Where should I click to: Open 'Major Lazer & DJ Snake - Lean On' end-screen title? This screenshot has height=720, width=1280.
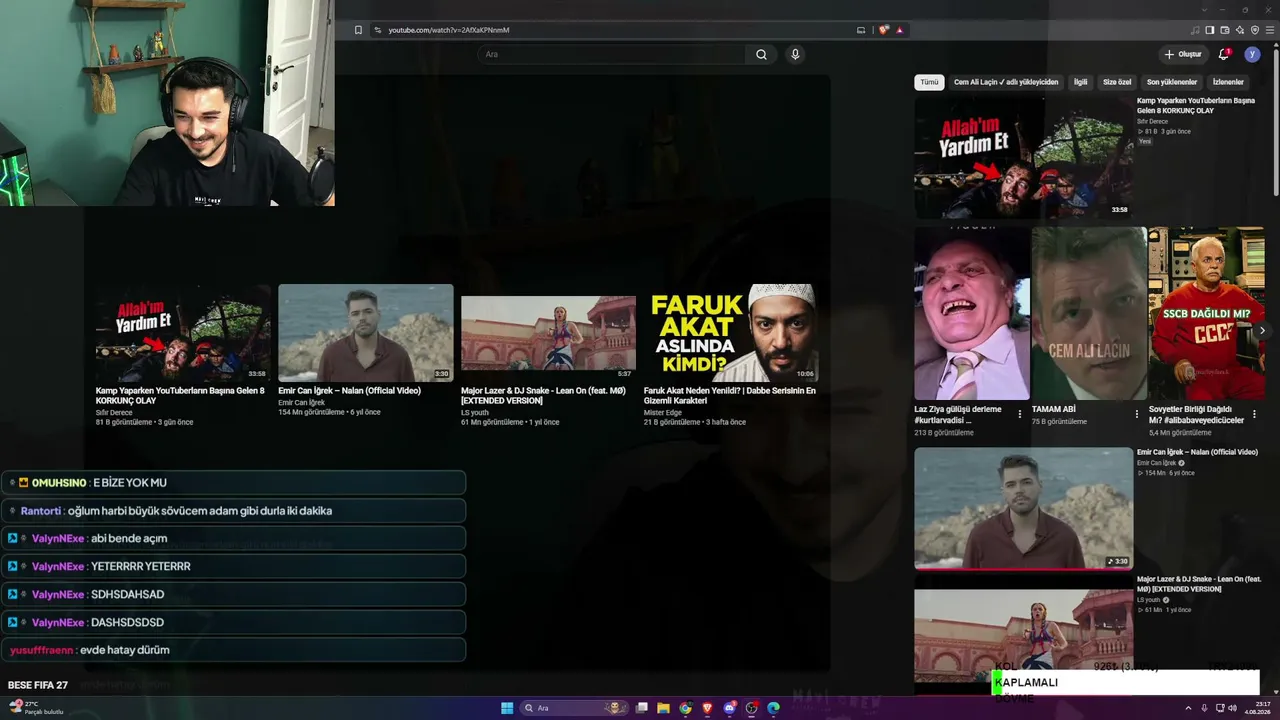(543, 395)
